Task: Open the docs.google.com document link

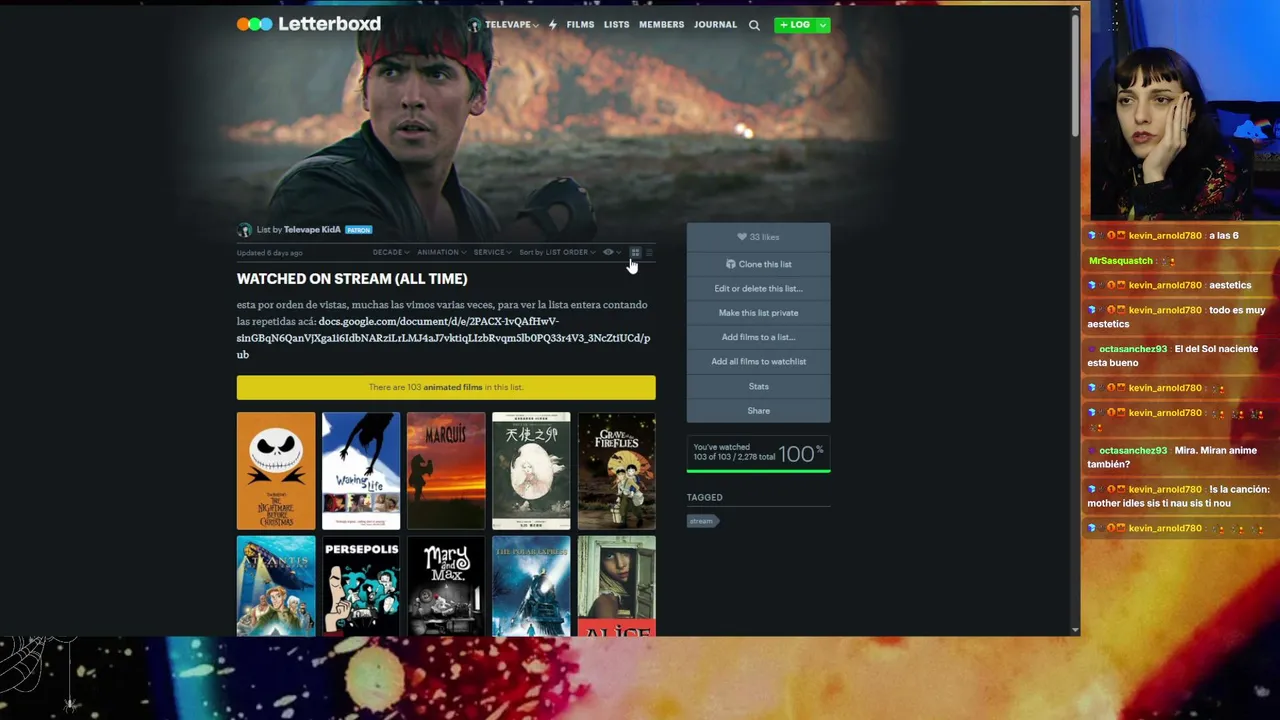Action: 443,338
